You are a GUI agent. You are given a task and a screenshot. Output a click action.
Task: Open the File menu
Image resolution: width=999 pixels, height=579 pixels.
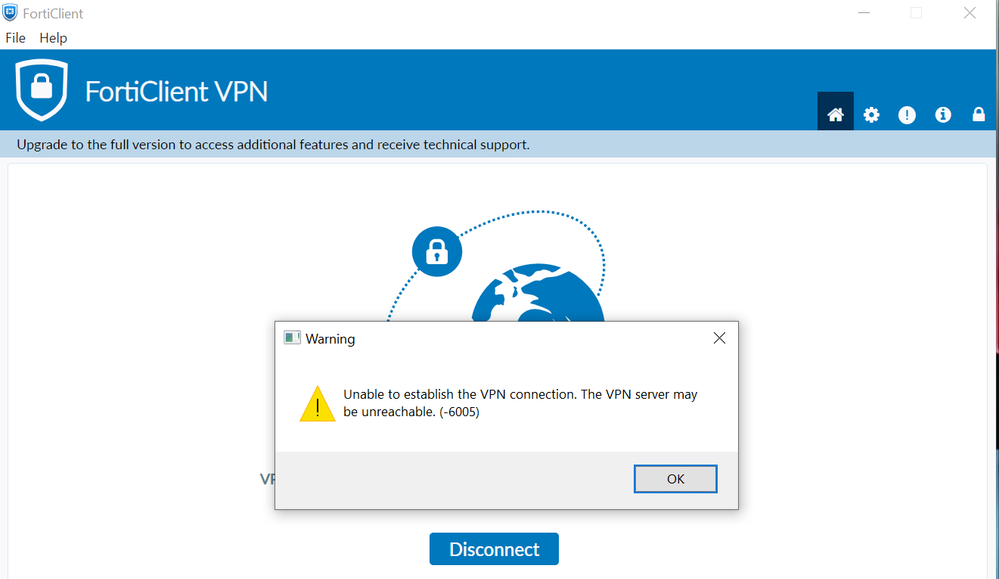point(15,38)
